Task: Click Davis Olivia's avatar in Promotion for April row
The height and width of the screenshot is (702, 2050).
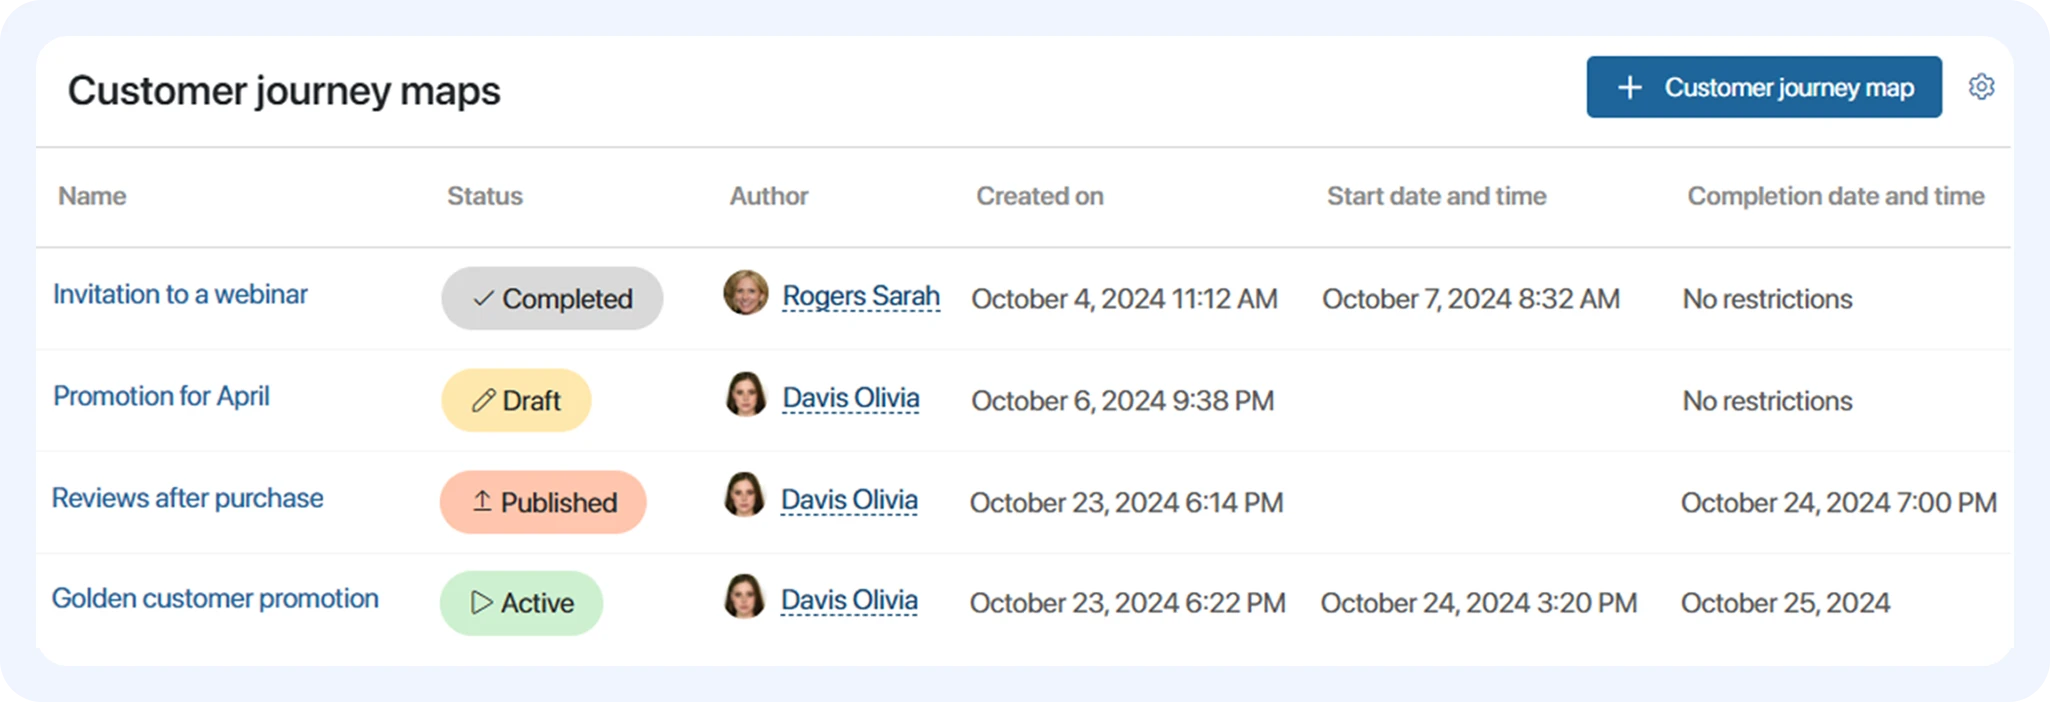Action: [745, 395]
